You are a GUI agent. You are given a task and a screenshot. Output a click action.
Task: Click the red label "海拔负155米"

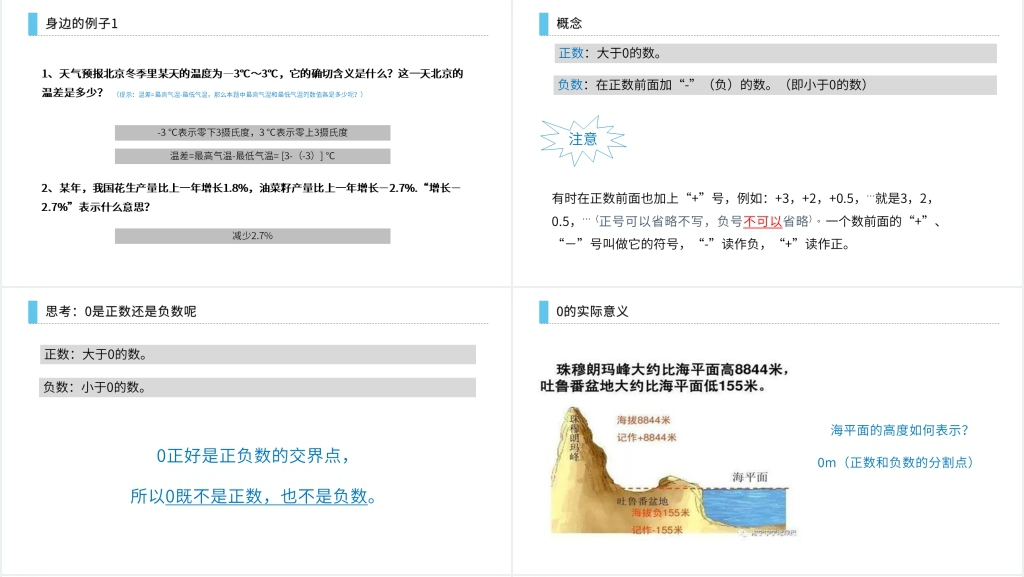(x=660, y=513)
